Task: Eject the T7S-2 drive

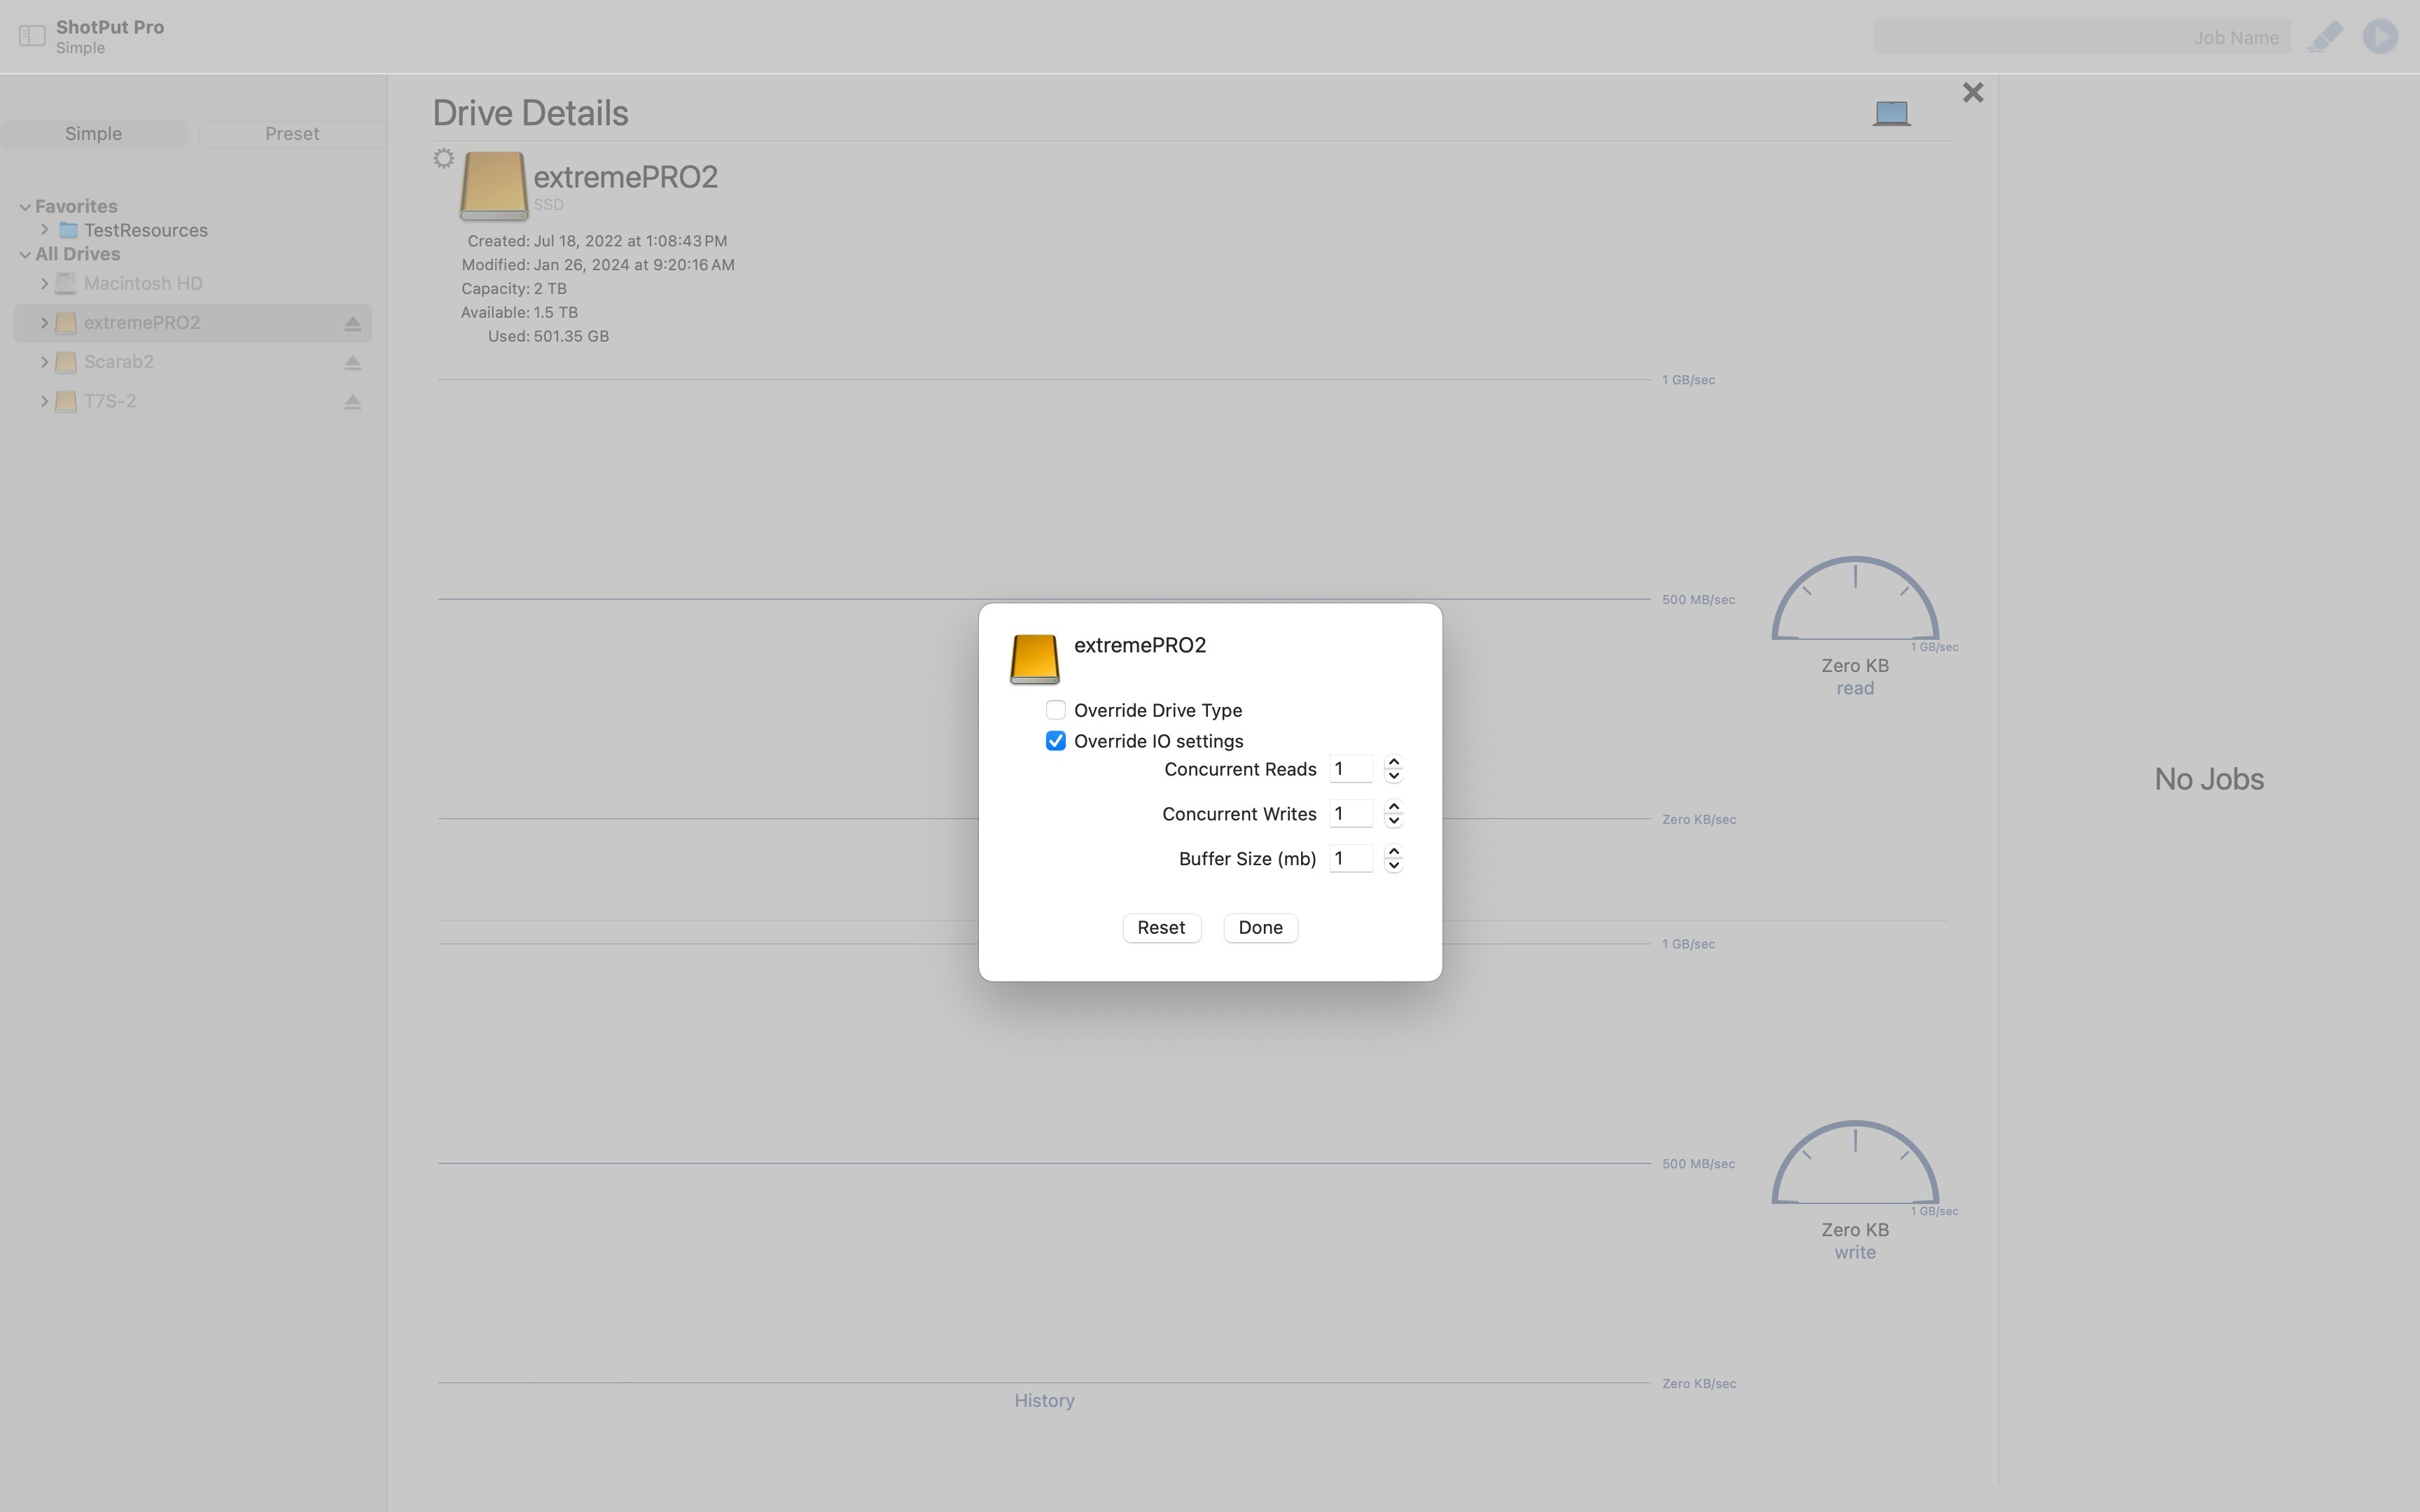Action: tap(352, 402)
